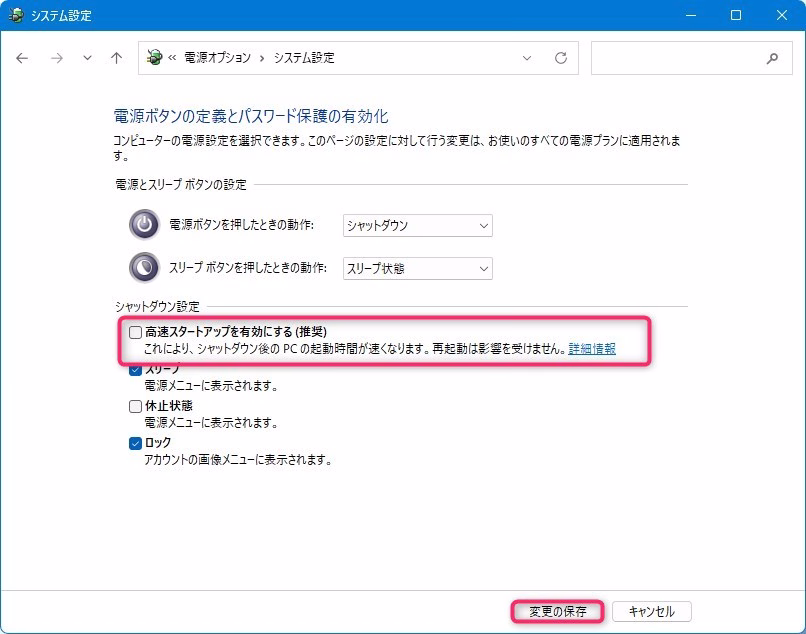Click the 電源オプション breadcrumb
806x634 pixels.
coord(217,58)
